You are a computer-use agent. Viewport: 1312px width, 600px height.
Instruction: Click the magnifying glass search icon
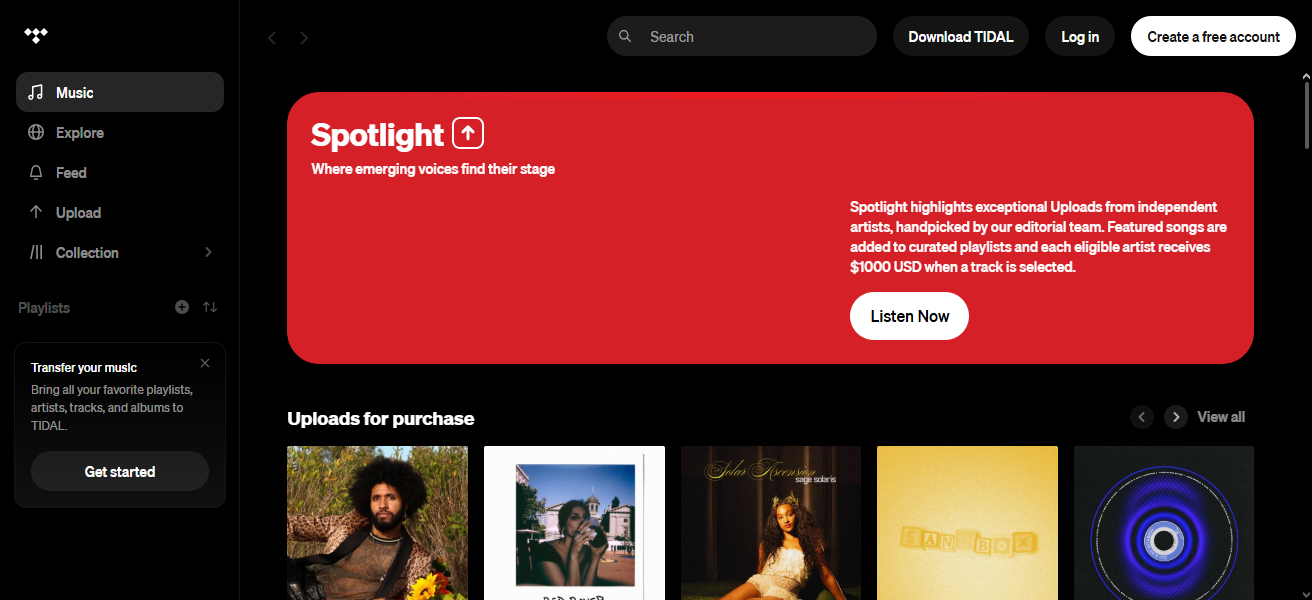tap(625, 36)
